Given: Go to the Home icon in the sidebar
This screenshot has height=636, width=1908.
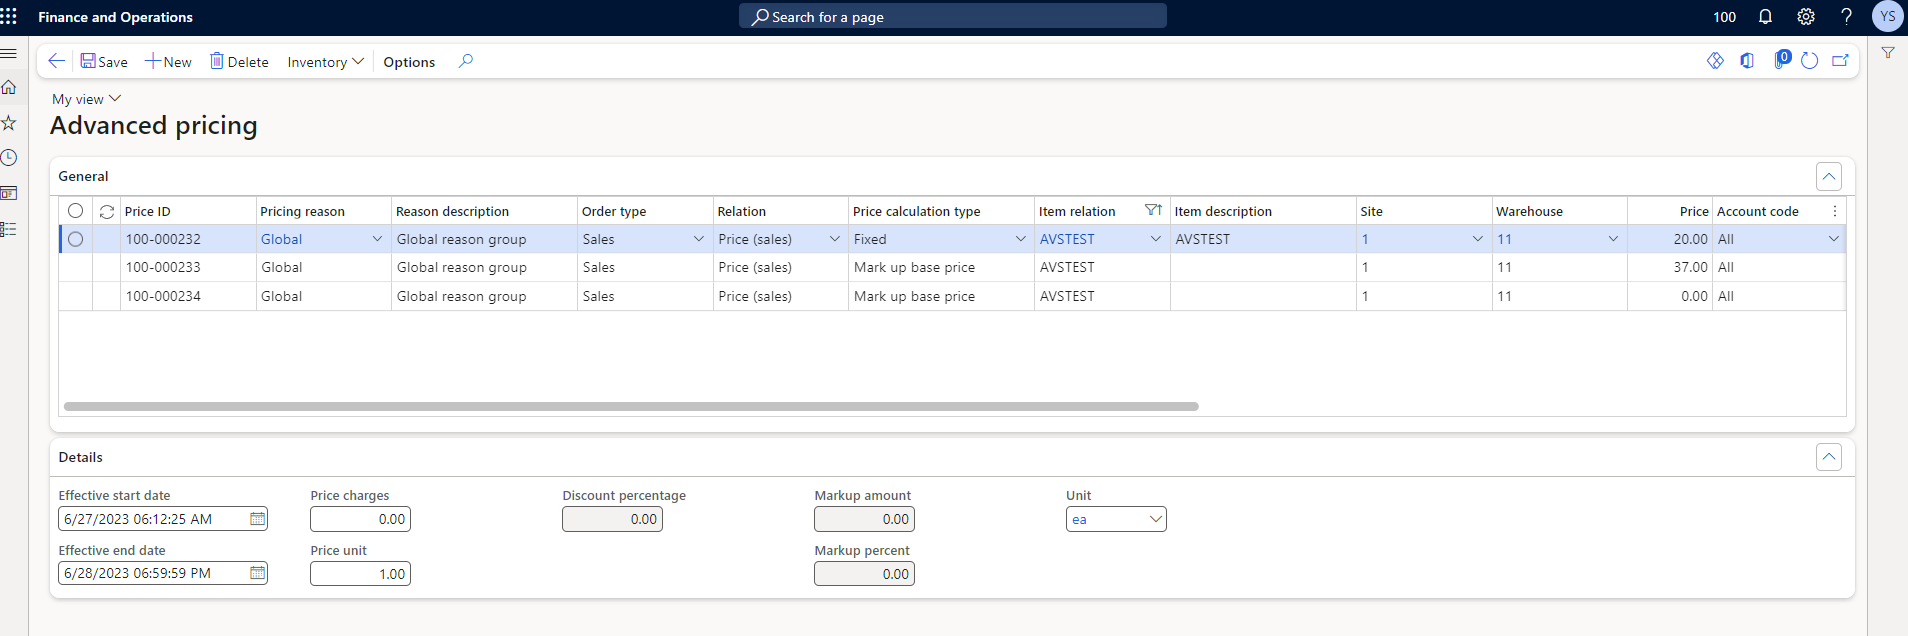Looking at the screenshot, I should tap(9, 87).
